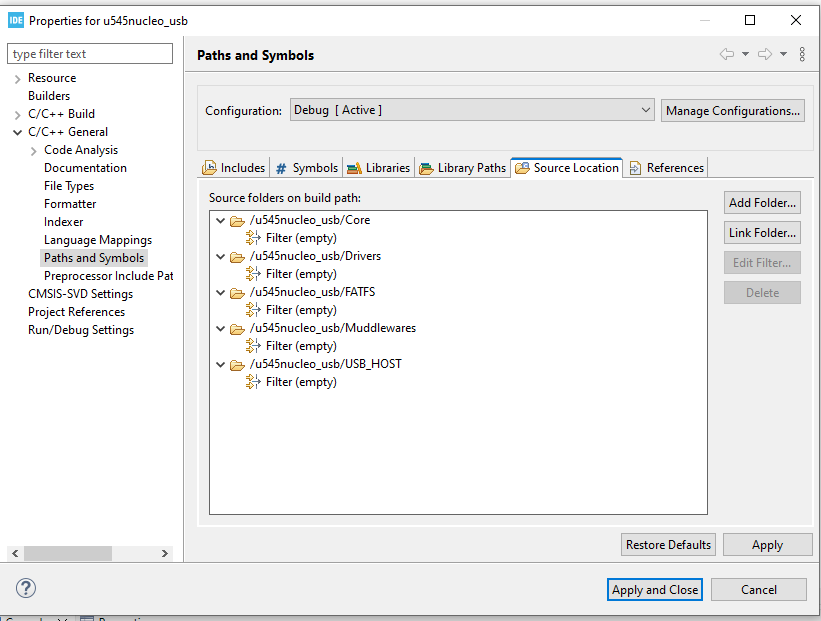Switch to the Library Paths tab
This screenshot has width=821, height=621.
pyautogui.click(x=462, y=168)
